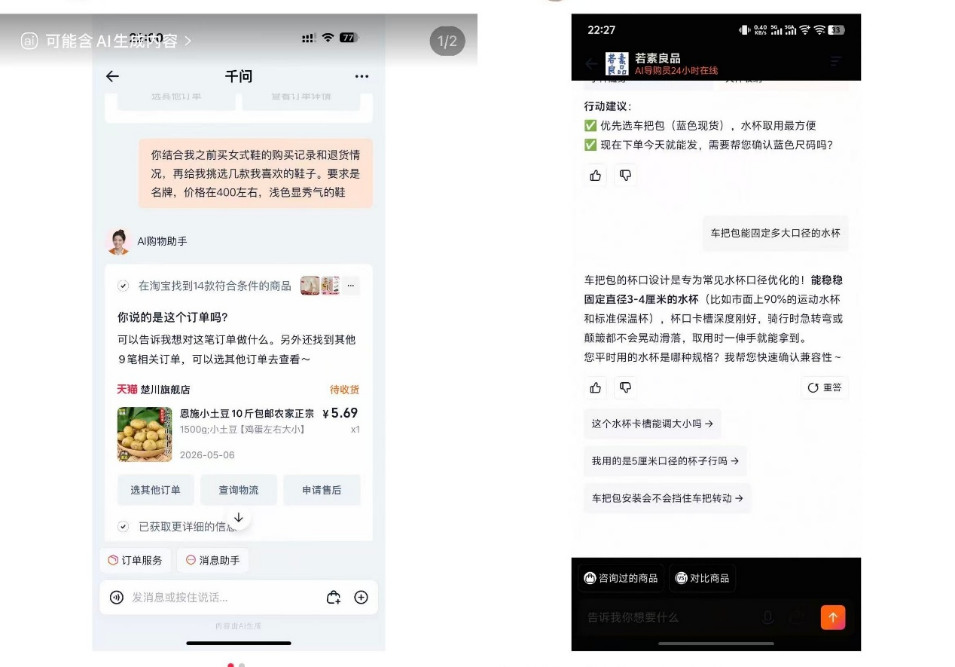
Task: Open the 可能含AI生成内容 notice link
Action: coord(107,41)
